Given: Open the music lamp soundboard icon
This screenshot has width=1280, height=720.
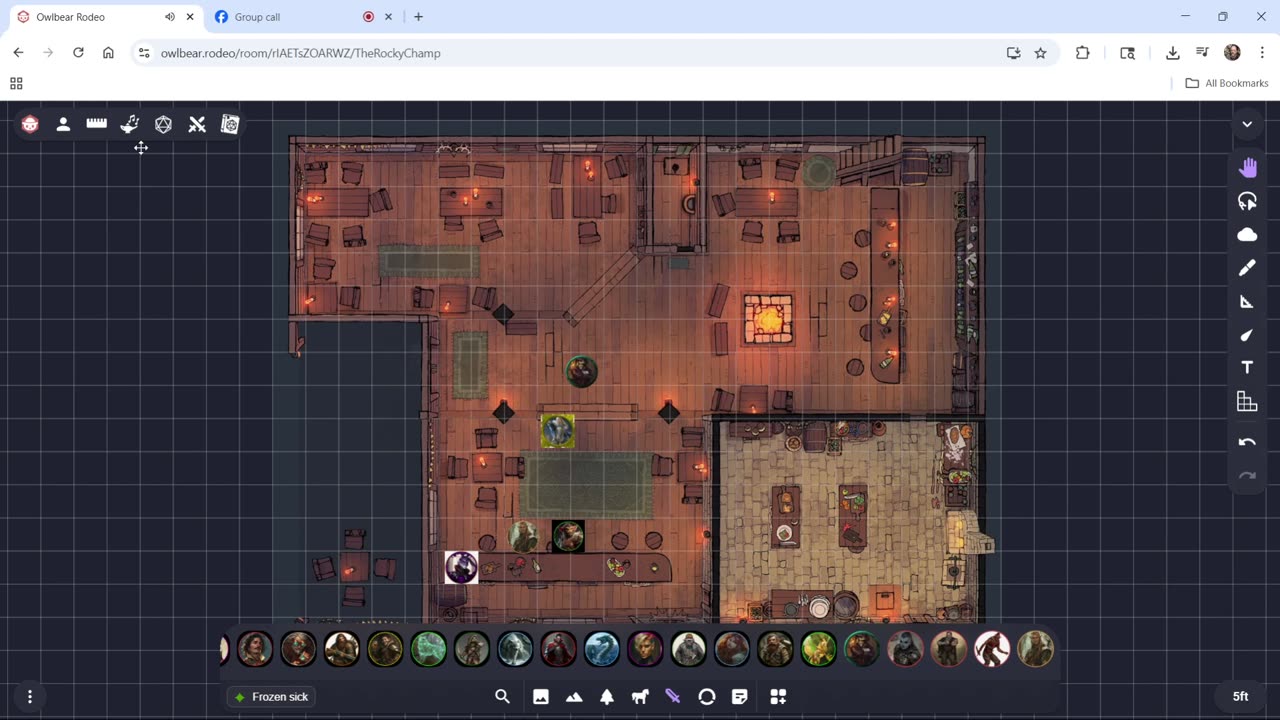Looking at the screenshot, I should (x=130, y=124).
